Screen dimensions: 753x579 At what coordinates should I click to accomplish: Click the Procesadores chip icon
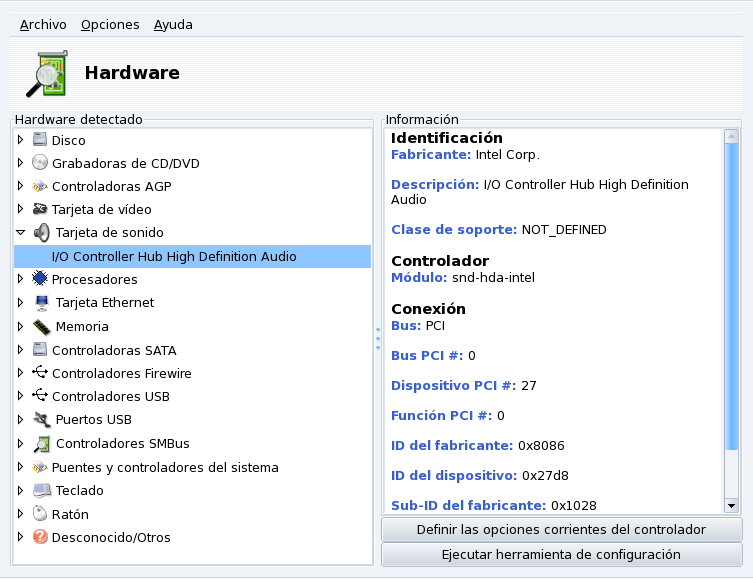pos(40,279)
